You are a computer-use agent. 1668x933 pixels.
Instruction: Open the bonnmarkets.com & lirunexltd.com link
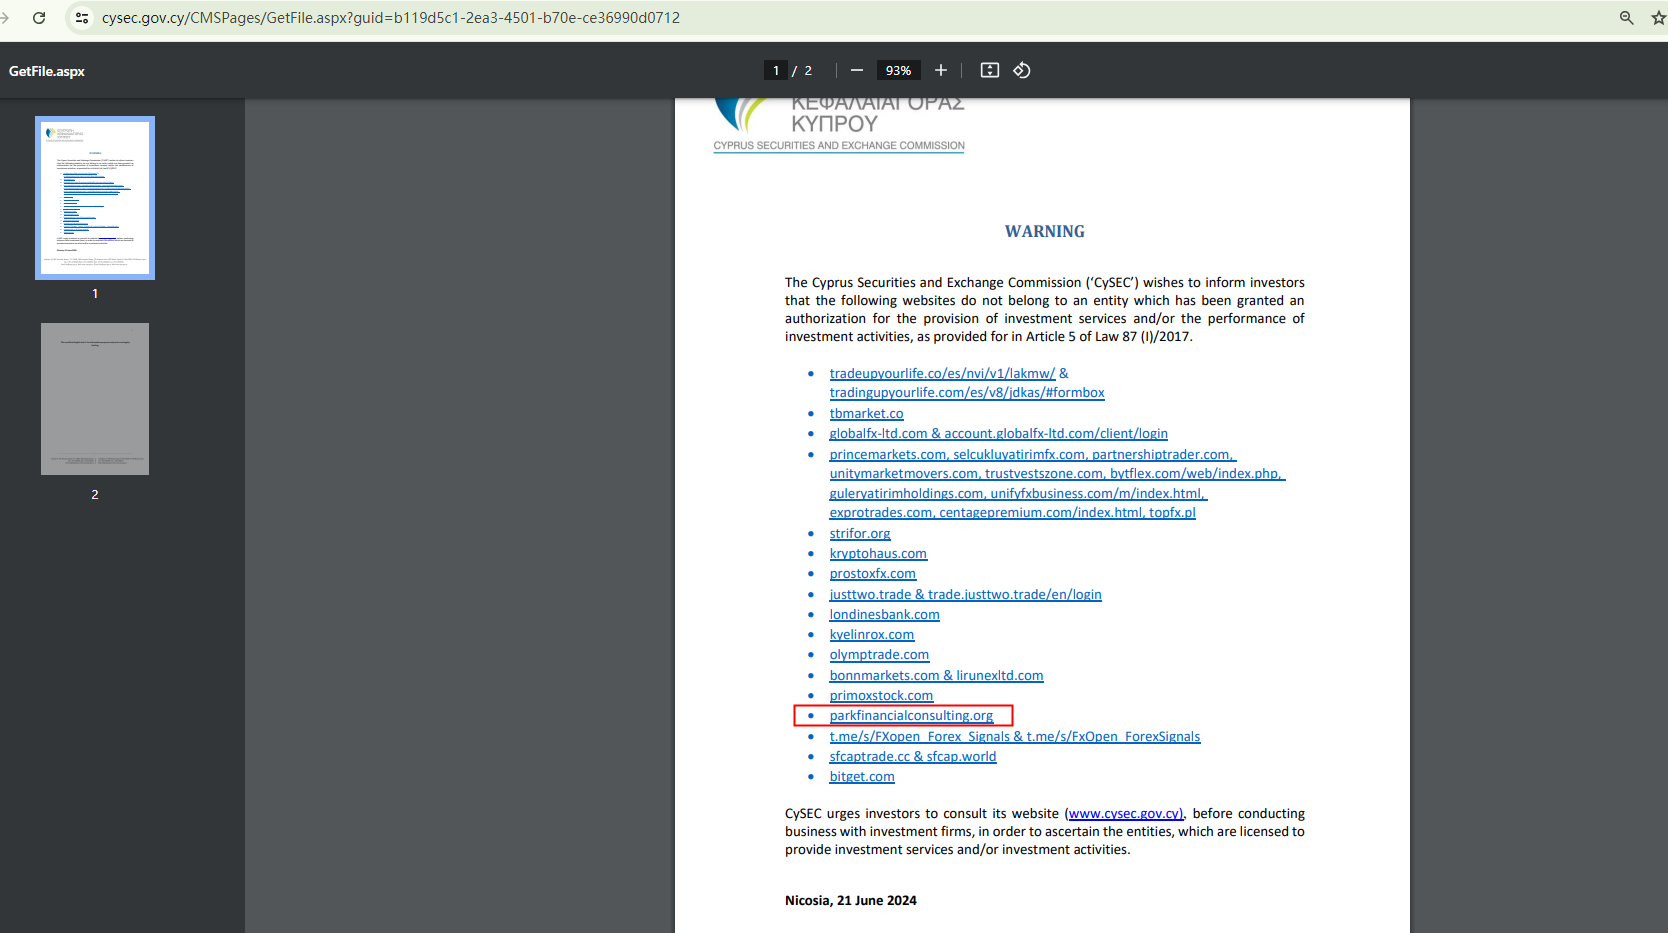[936, 676]
